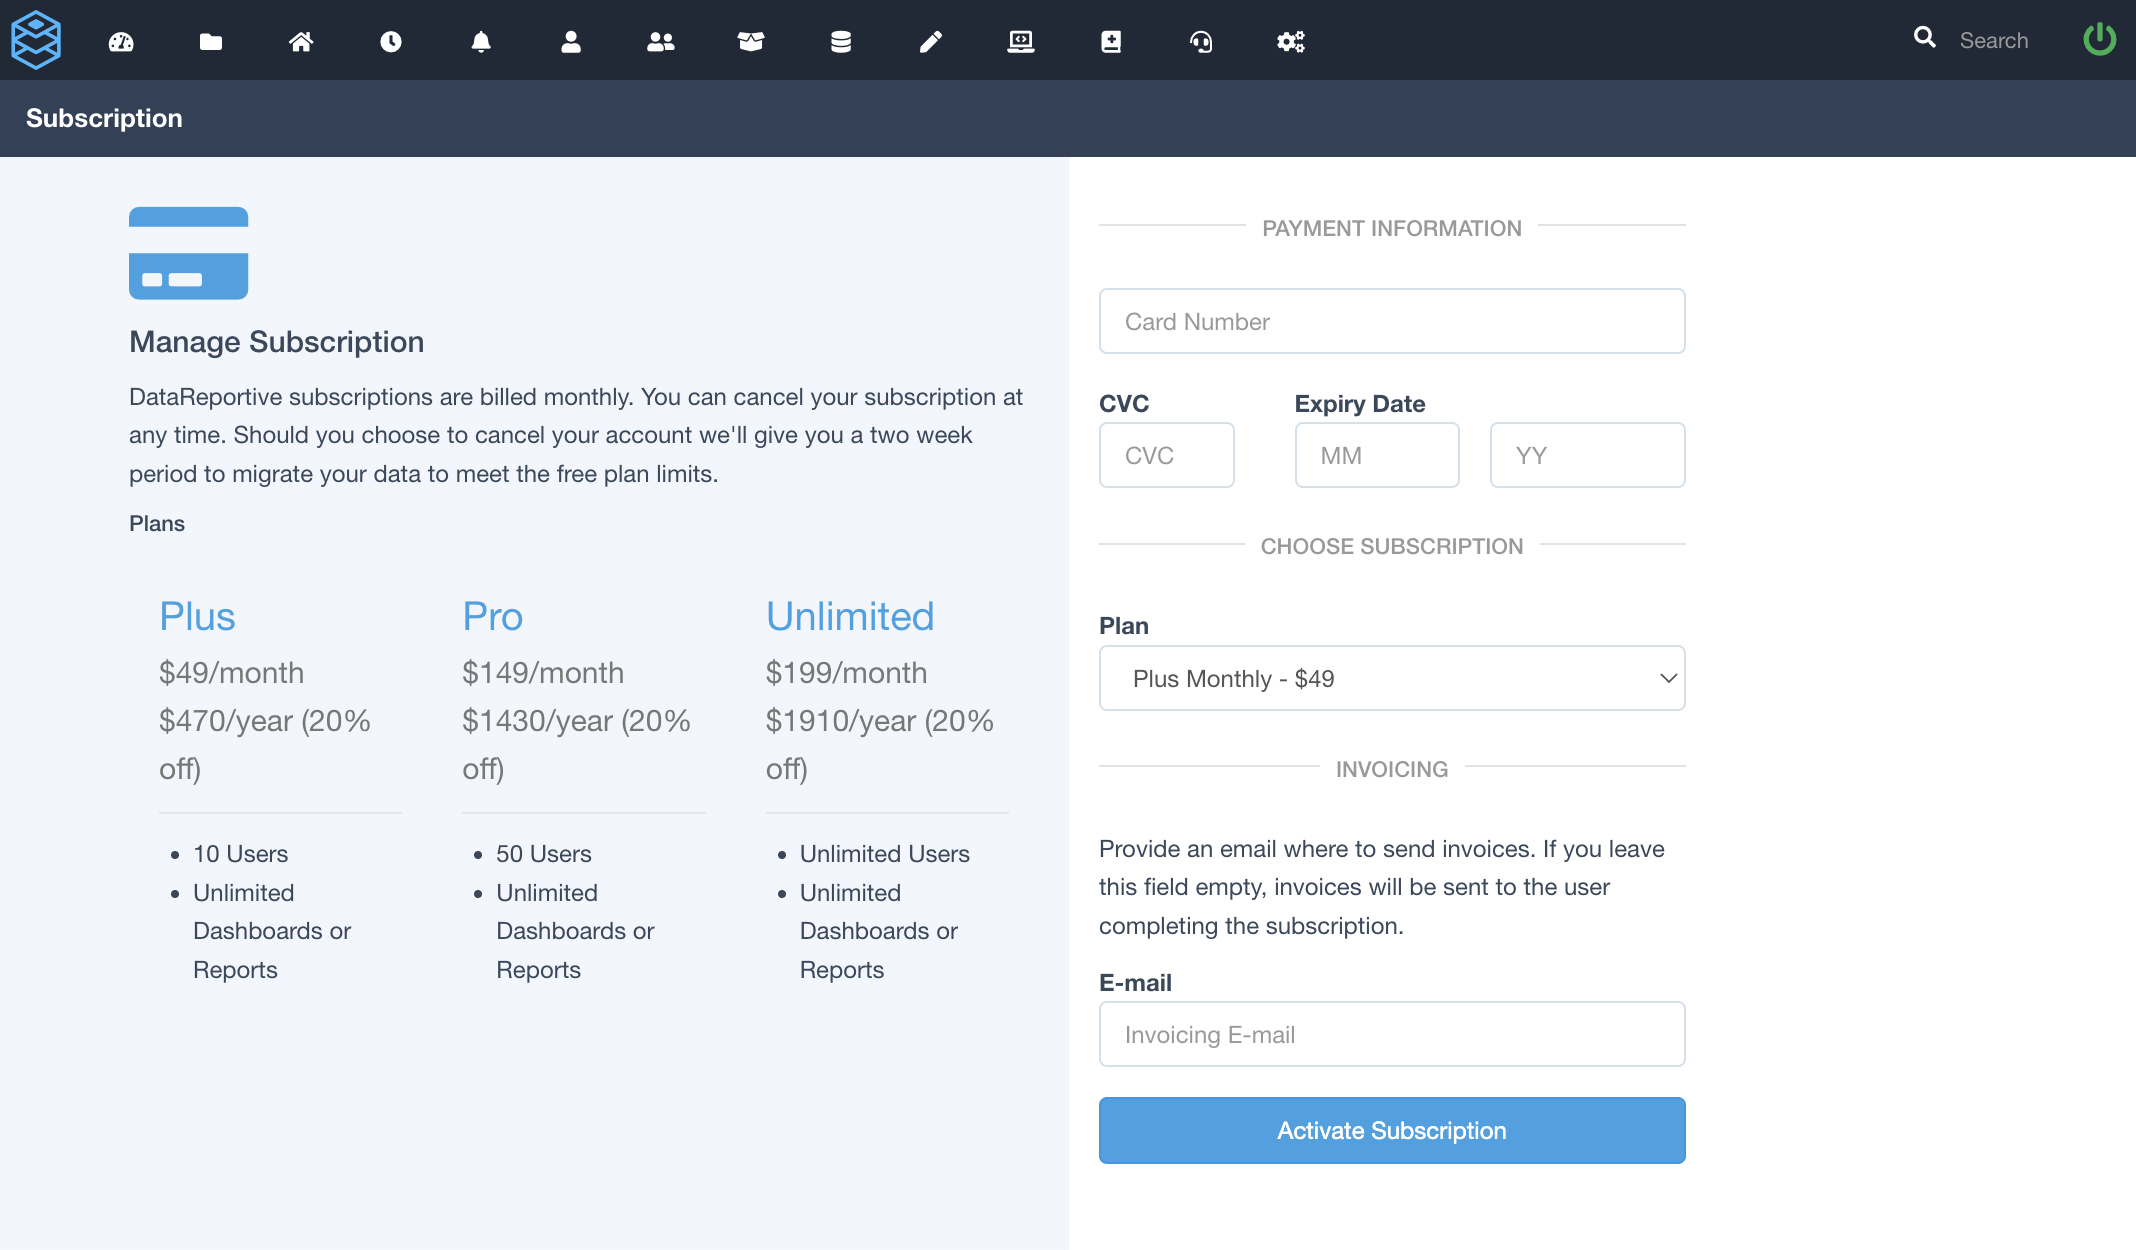Click the CVC input field
Viewport: 2136px width, 1250px height.
[1167, 455]
